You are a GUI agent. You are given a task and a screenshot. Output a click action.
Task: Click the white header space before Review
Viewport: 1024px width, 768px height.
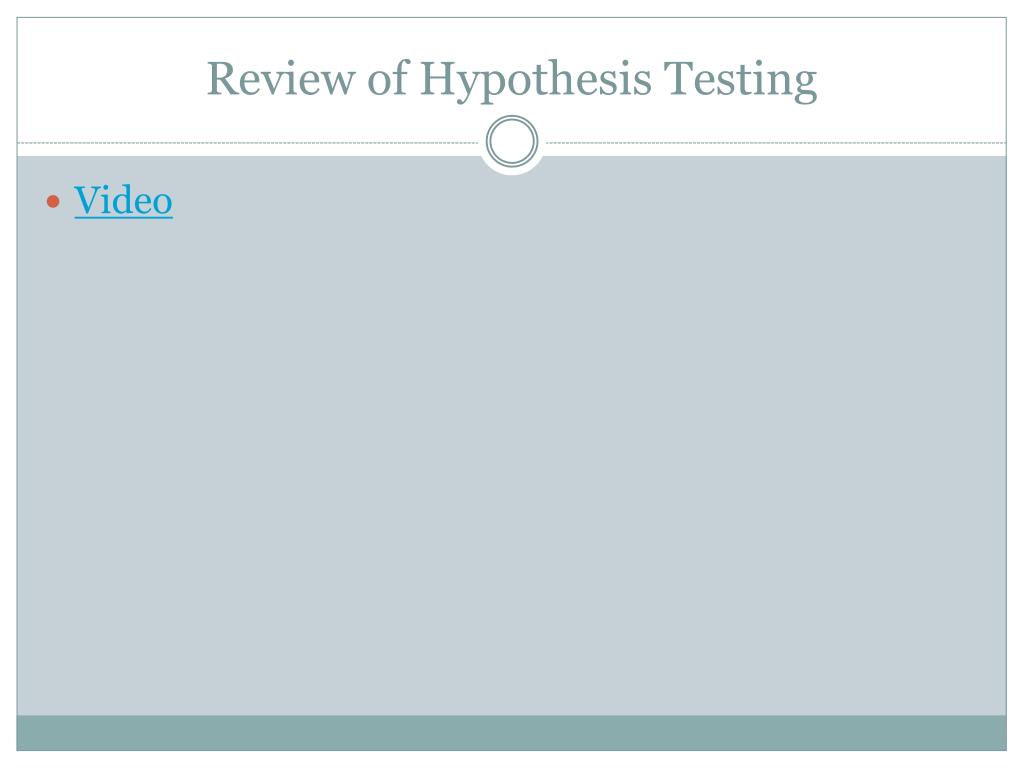[x=111, y=78]
